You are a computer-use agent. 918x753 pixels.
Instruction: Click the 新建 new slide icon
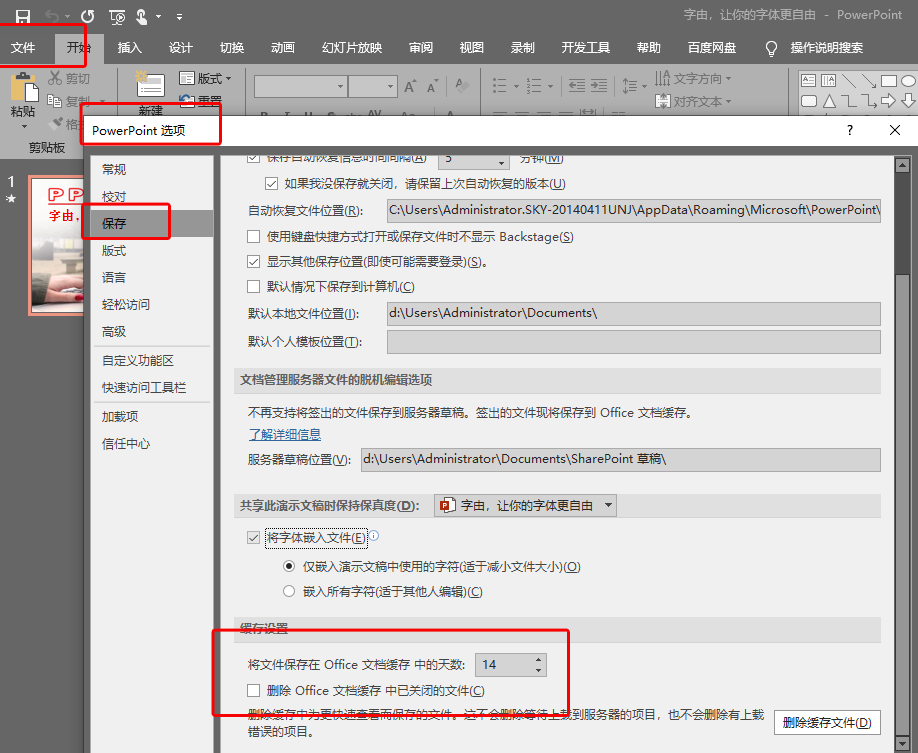click(150, 85)
